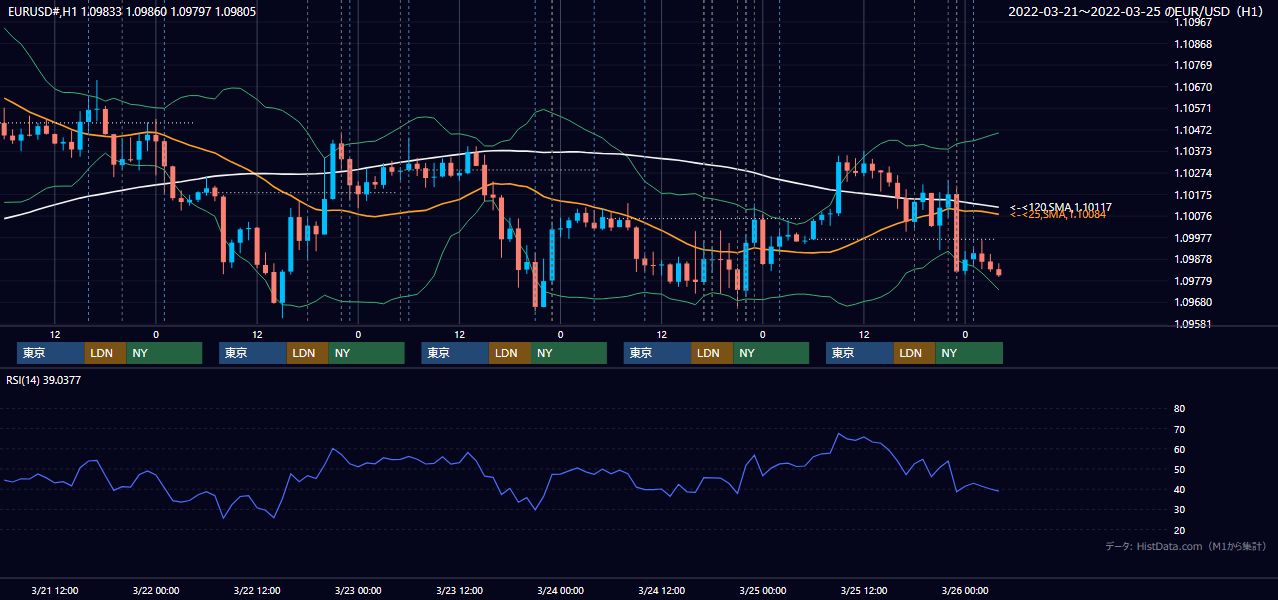1278x600 pixels.
Task: Click price axis value 1.09779
Action: [1194, 281]
